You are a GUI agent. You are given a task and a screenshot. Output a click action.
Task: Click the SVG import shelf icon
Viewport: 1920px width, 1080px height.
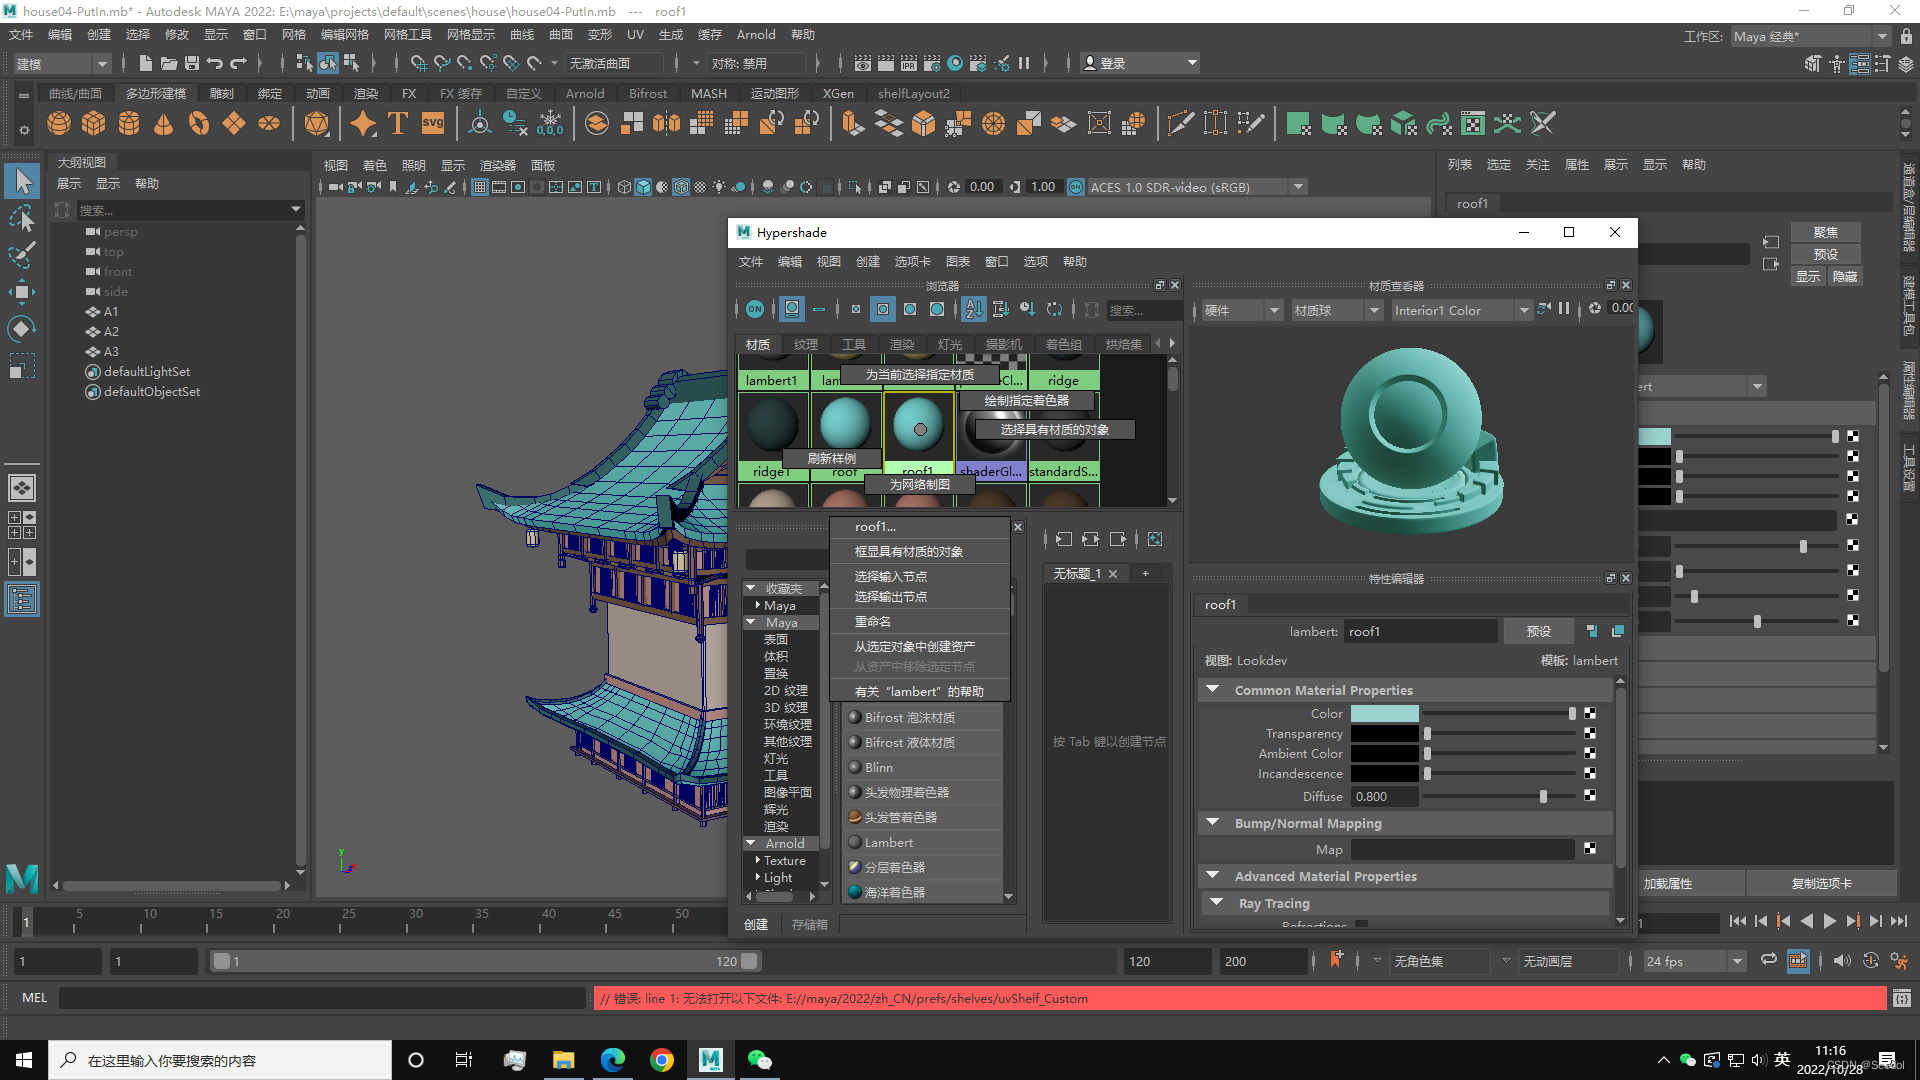433,123
